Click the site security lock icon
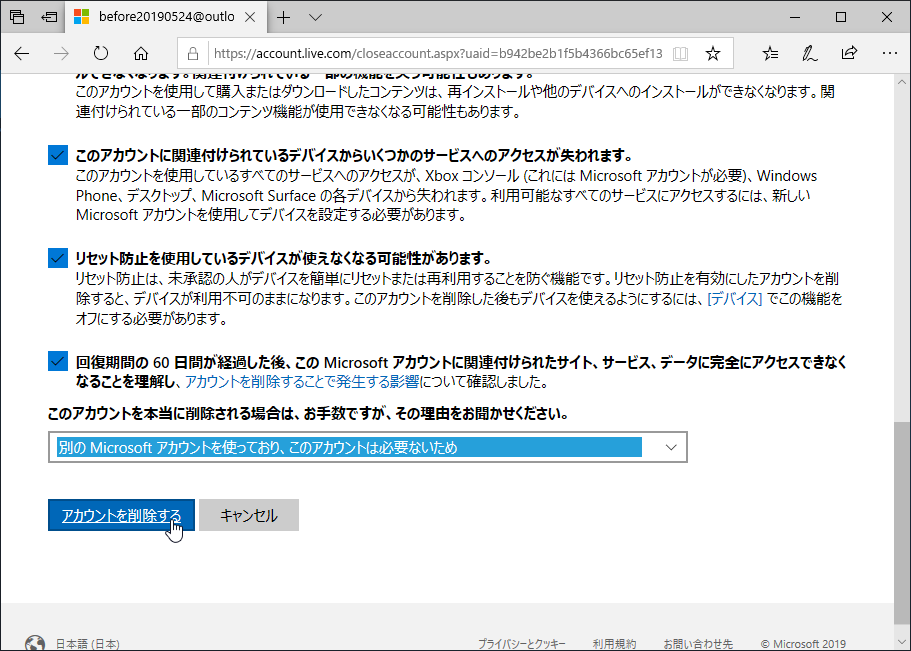The image size is (911, 651). 193,54
